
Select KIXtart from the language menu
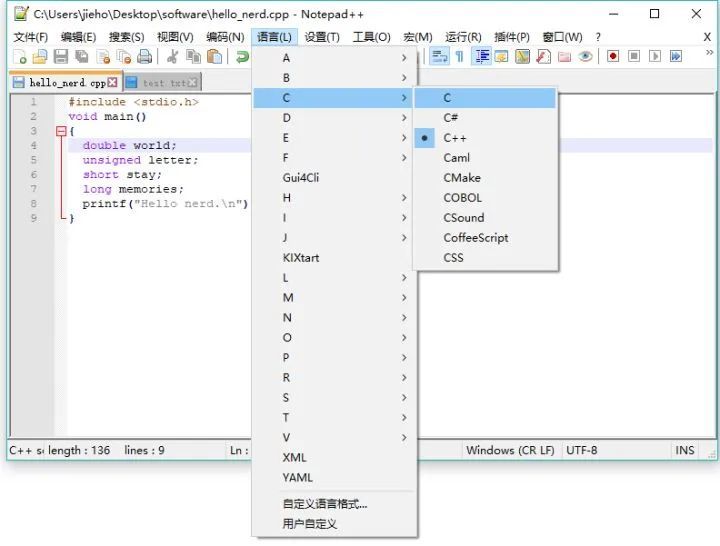[x=334, y=258]
